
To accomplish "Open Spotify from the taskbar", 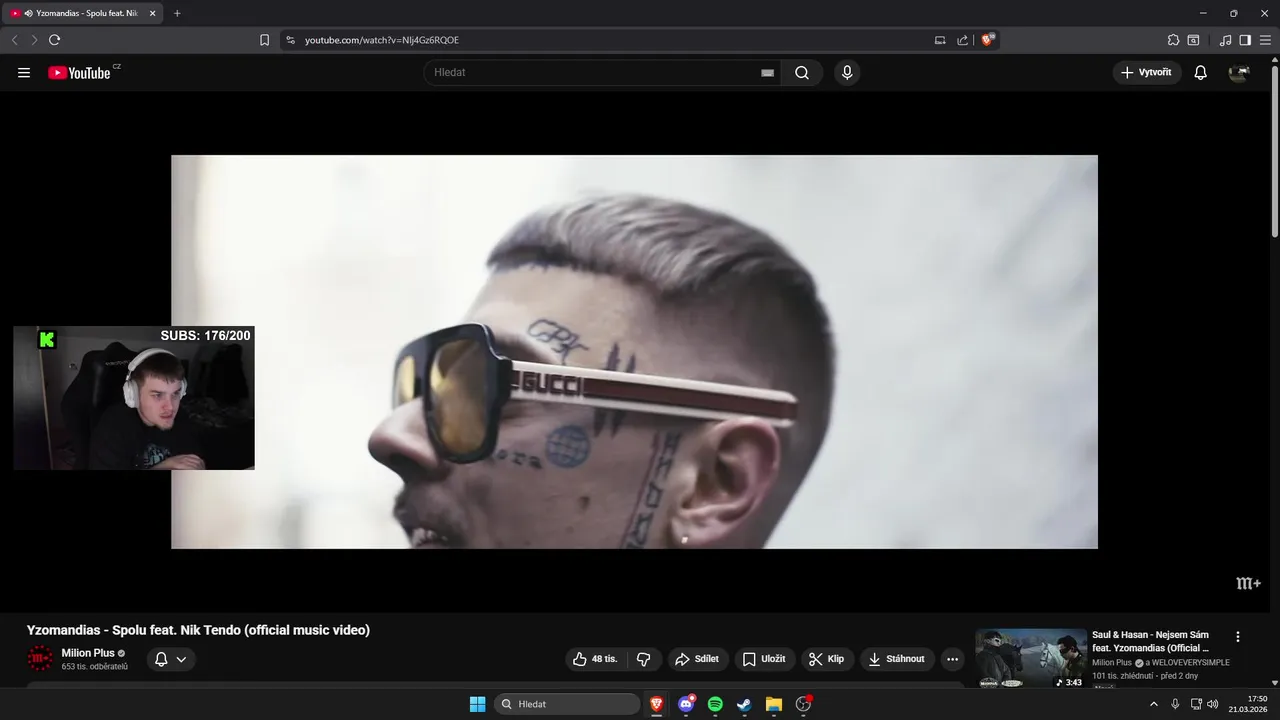I will click(x=715, y=704).
